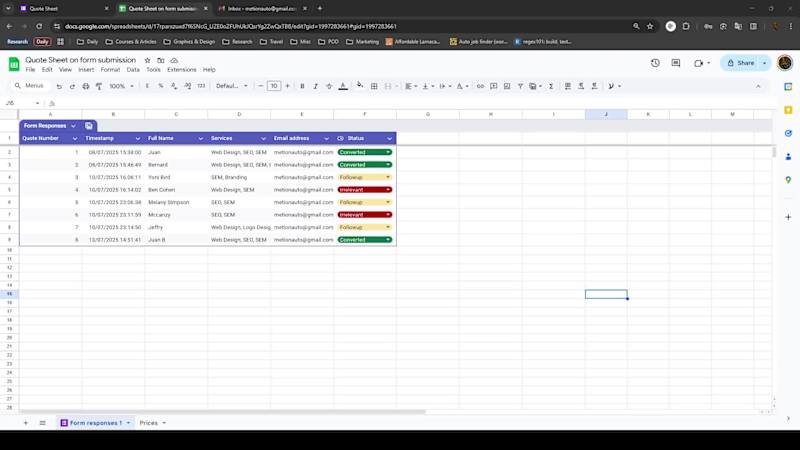
Task: Click the Insert chart icon
Action: [x=507, y=86]
